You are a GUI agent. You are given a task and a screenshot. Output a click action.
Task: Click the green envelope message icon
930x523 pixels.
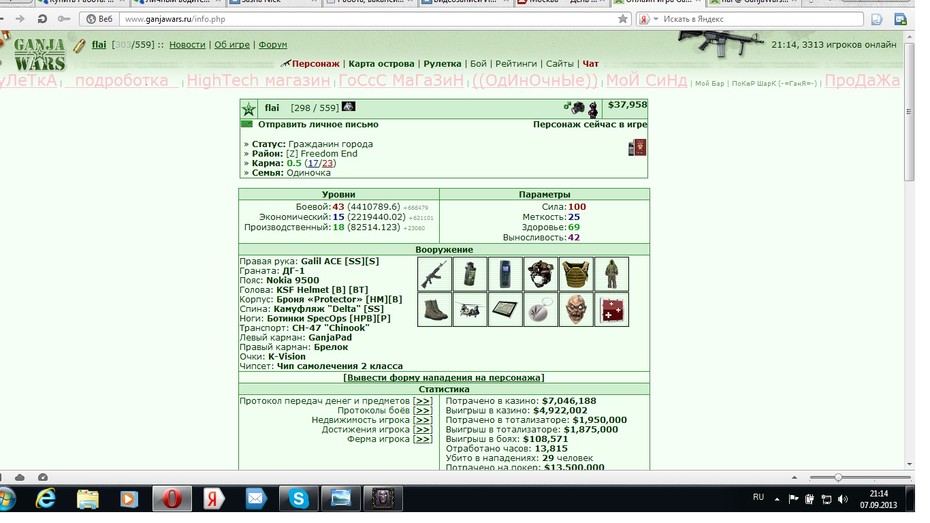pos(247,124)
